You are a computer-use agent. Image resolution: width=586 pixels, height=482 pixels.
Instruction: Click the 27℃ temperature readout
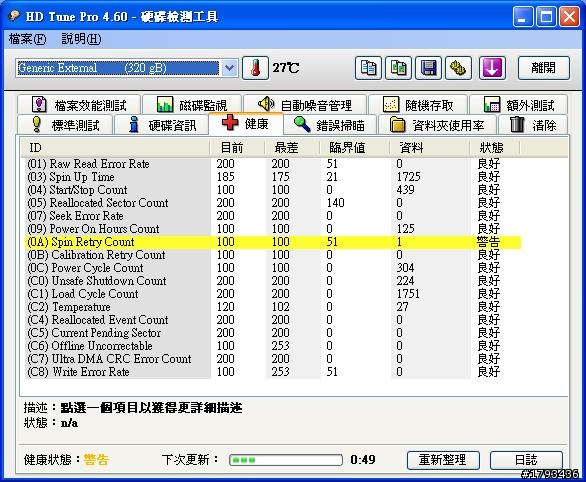point(286,68)
